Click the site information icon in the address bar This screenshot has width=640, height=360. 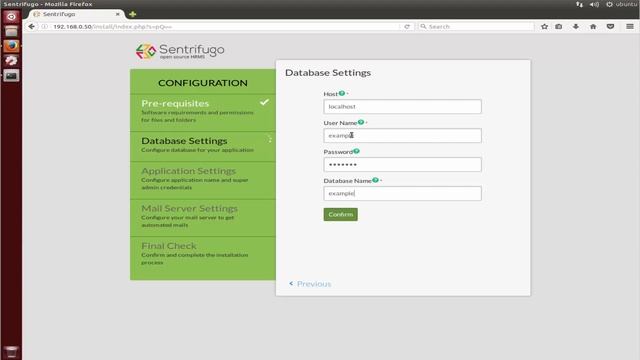pyautogui.click(x=44, y=27)
